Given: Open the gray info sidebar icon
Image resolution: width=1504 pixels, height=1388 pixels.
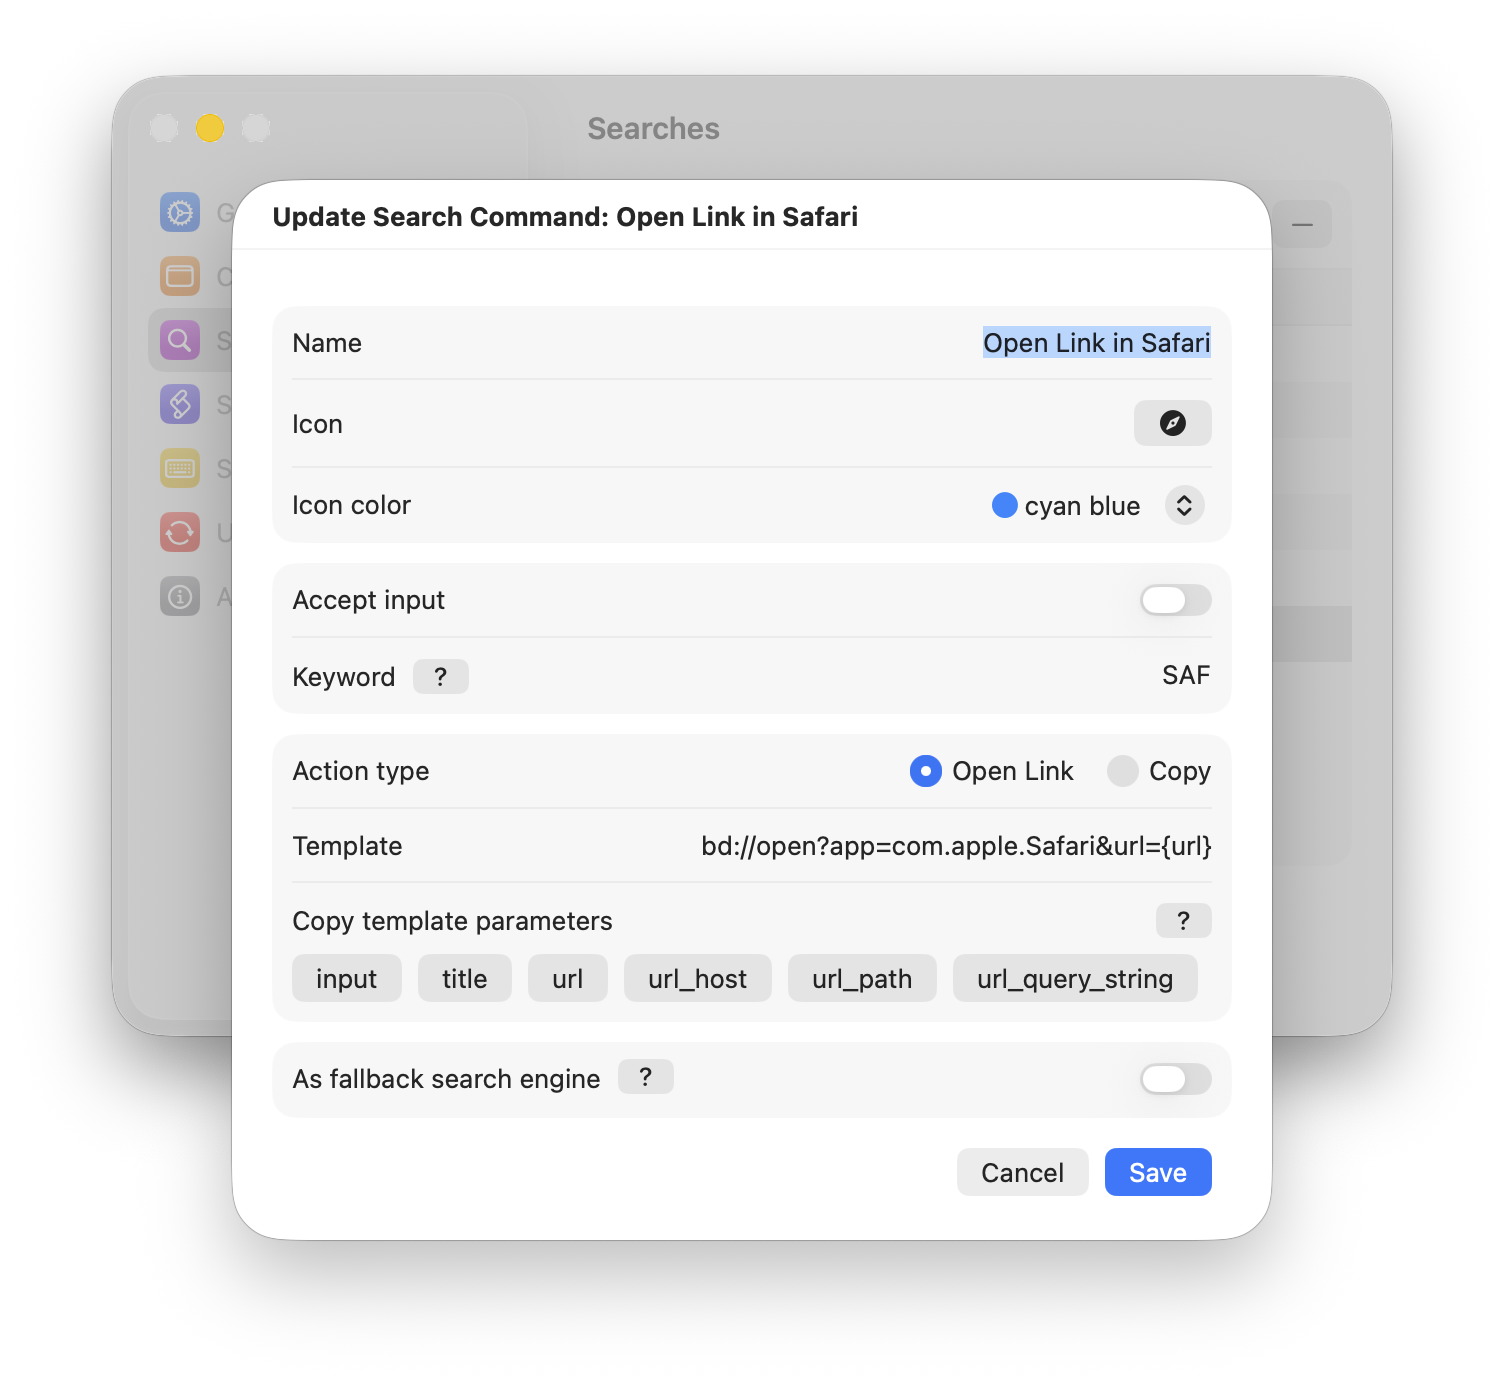Looking at the screenshot, I should point(180,596).
